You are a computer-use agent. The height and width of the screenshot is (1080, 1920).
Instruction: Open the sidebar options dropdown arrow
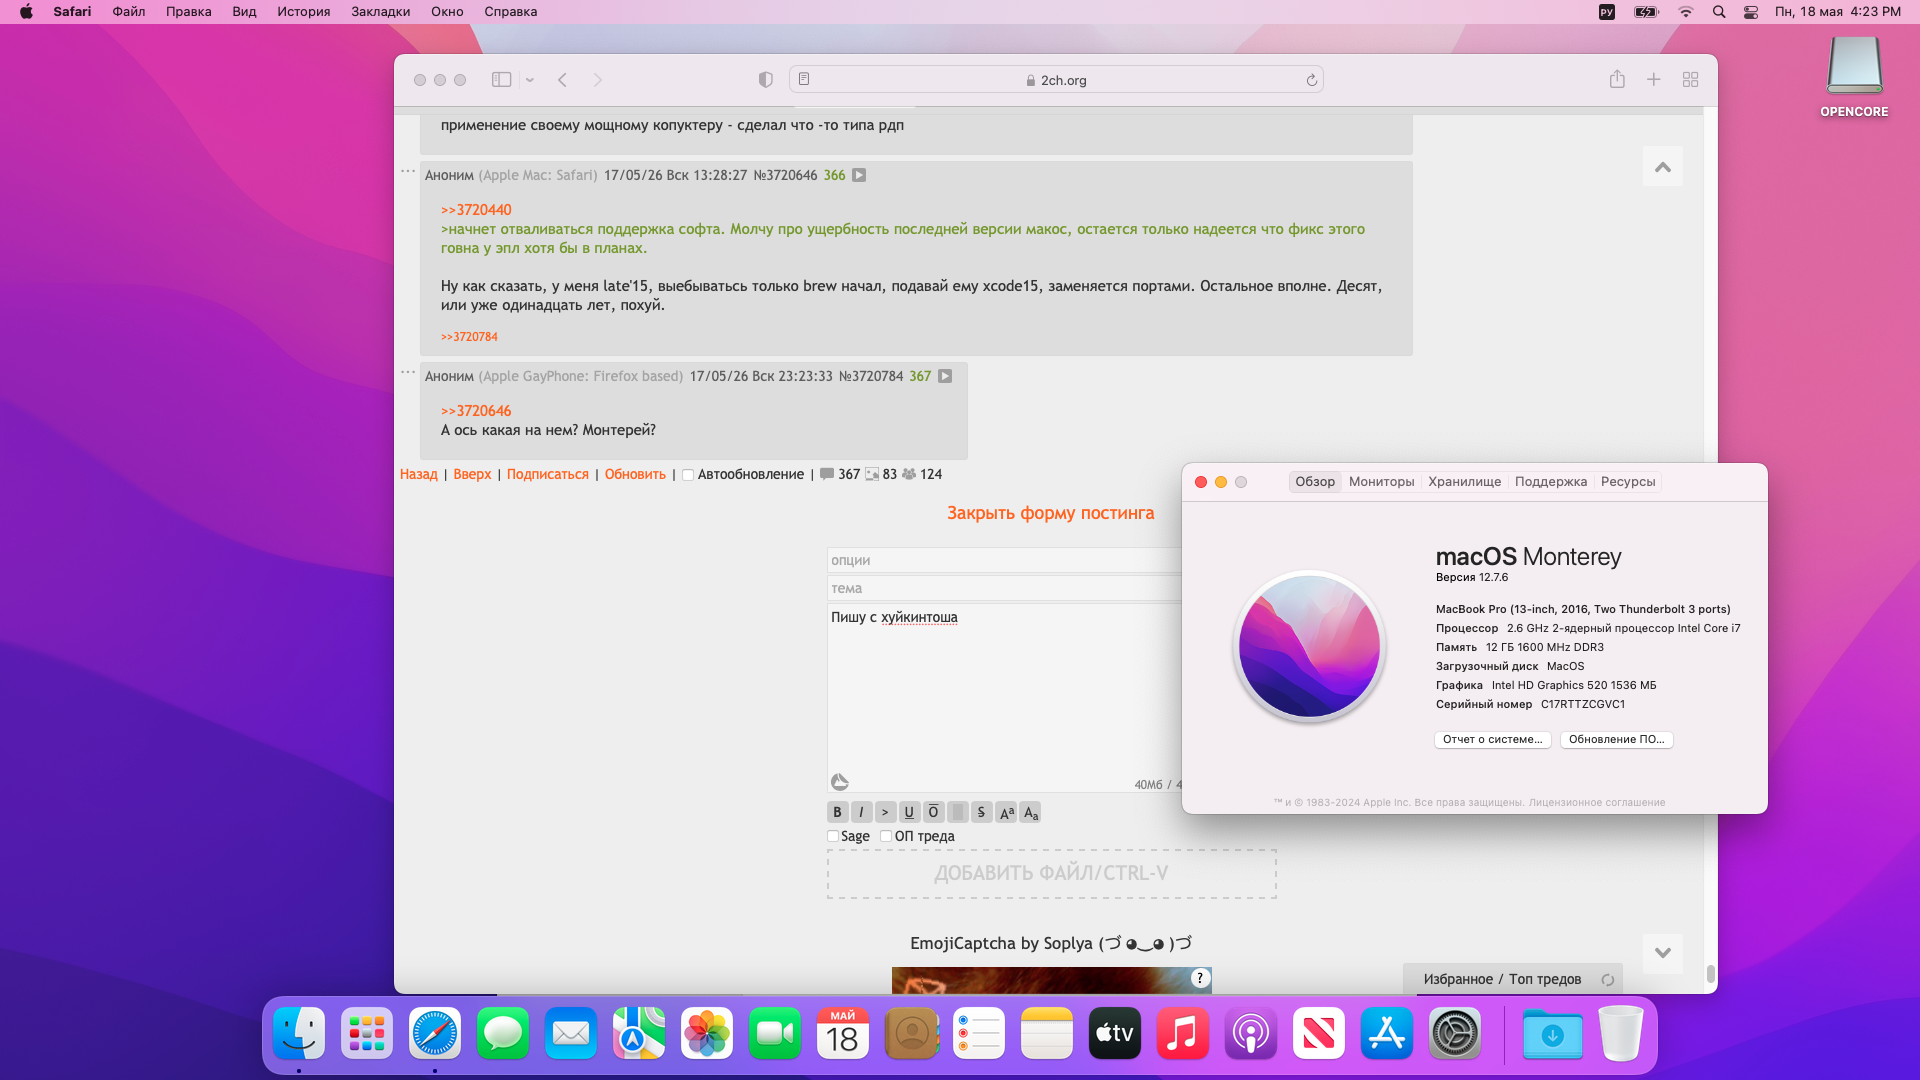tap(530, 80)
